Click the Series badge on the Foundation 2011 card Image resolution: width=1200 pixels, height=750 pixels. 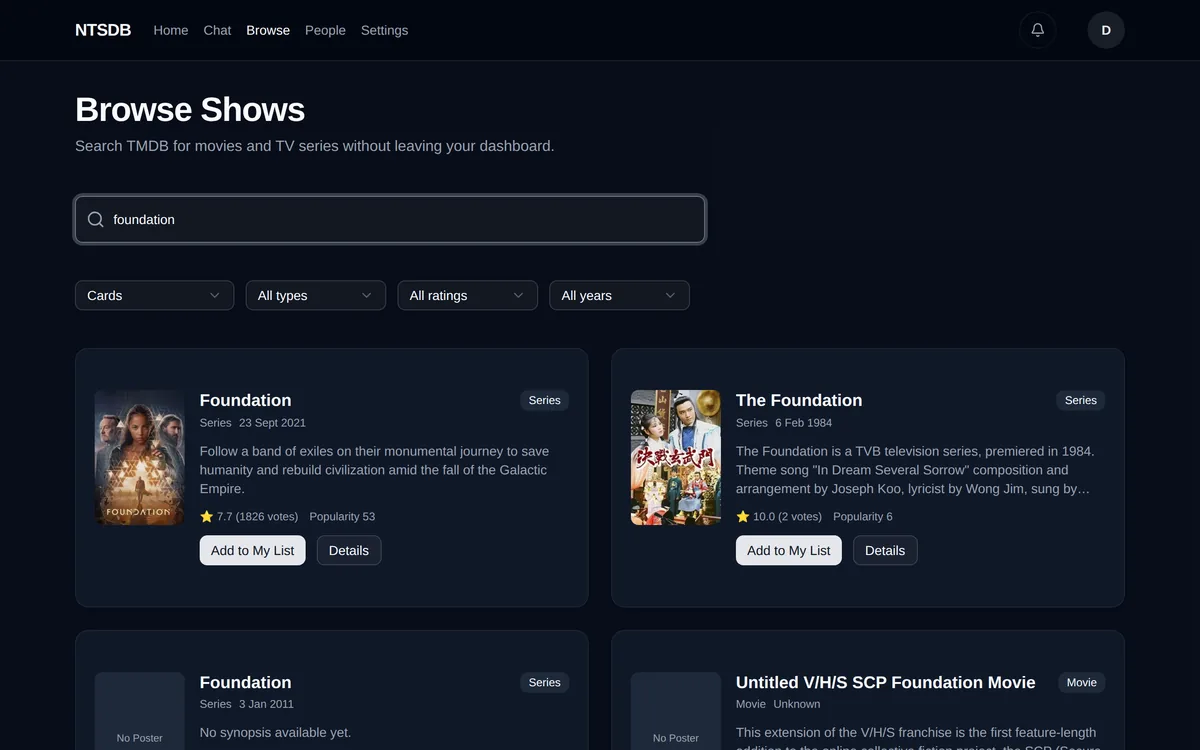[545, 682]
